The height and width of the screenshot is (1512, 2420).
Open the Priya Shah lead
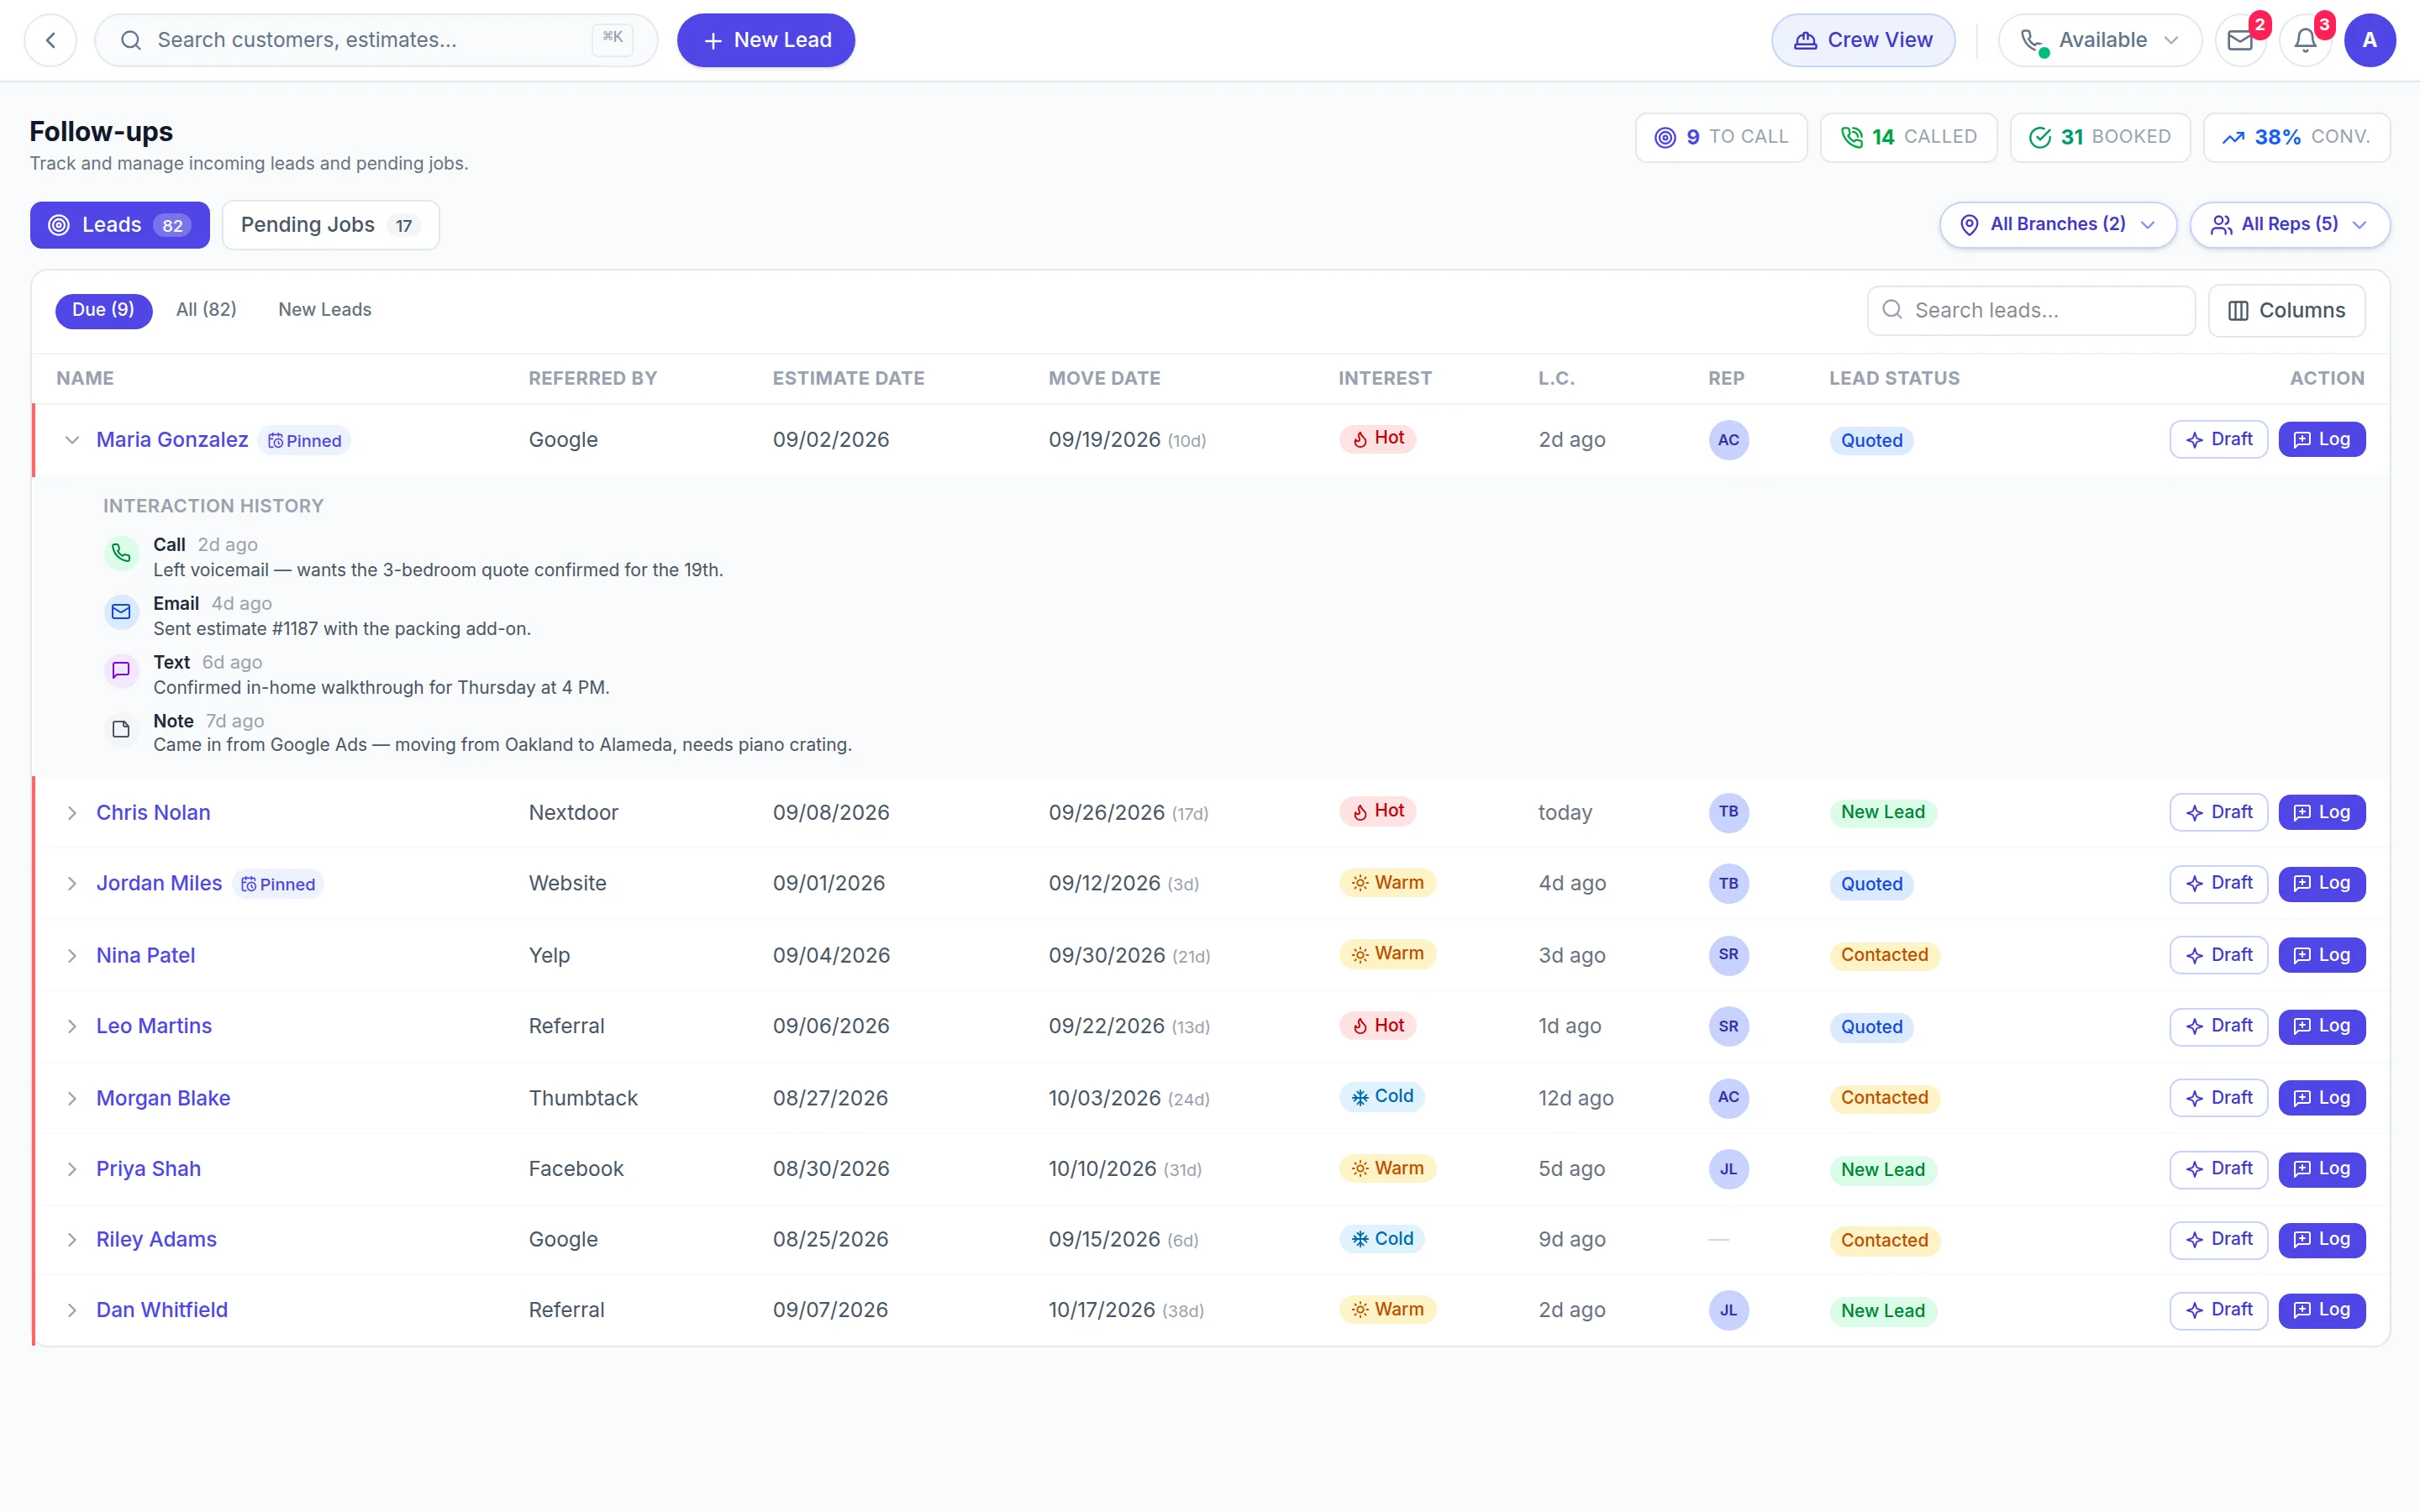pos(148,1169)
